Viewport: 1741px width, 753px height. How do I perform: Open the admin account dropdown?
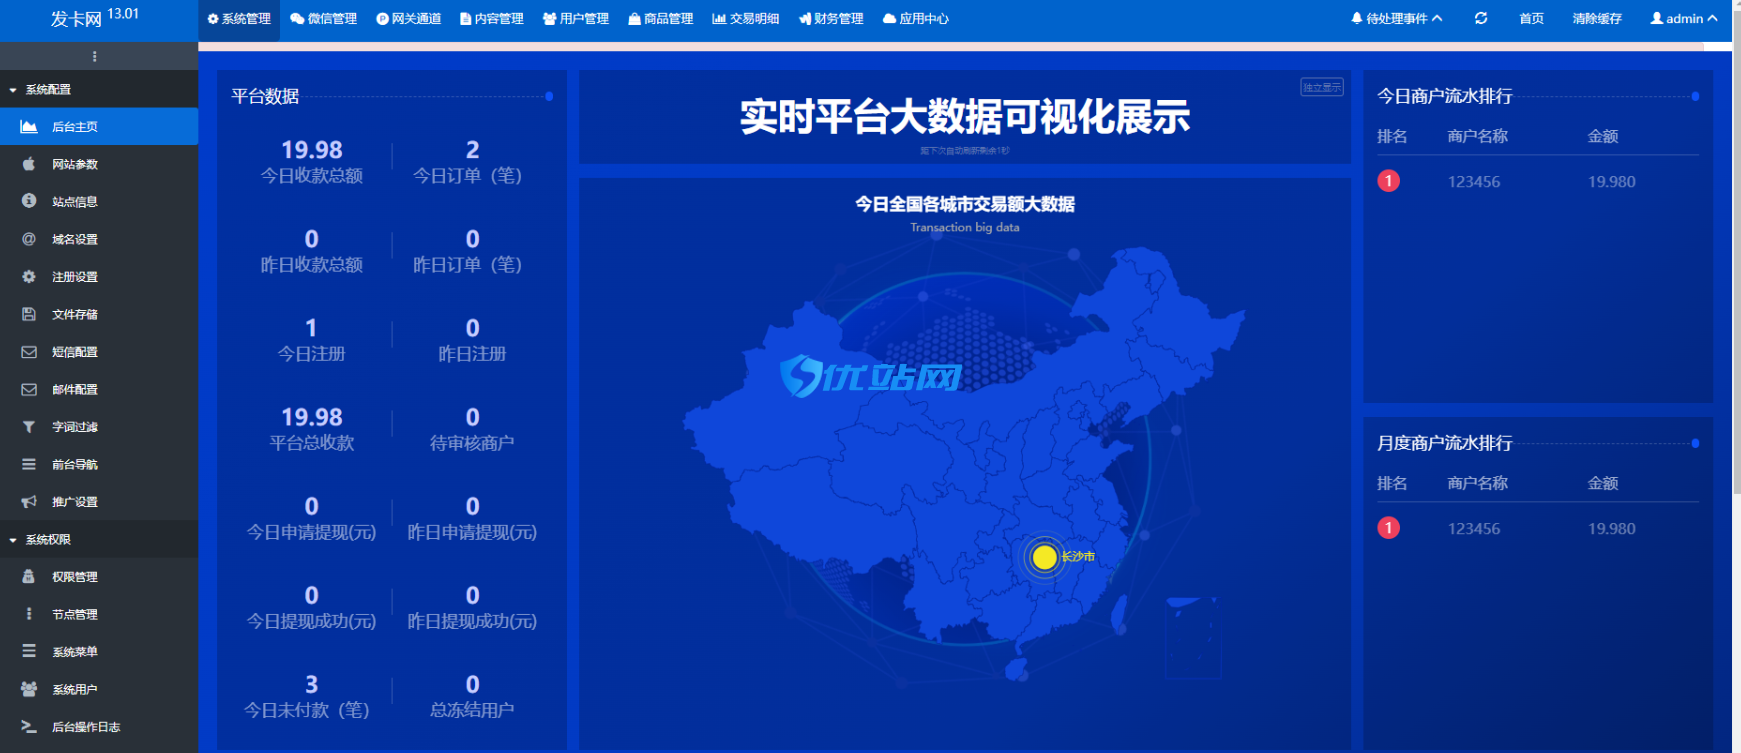click(x=1684, y=18)
